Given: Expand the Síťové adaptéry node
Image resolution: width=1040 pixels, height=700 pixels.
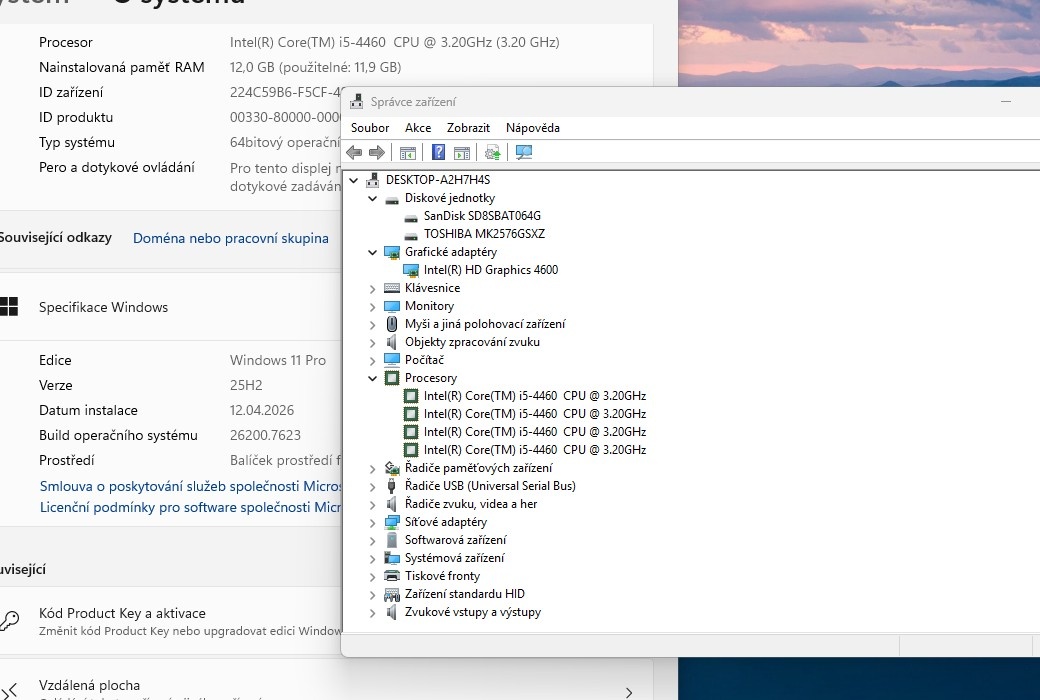Looking at the screenshot, I should coord(372,521).
